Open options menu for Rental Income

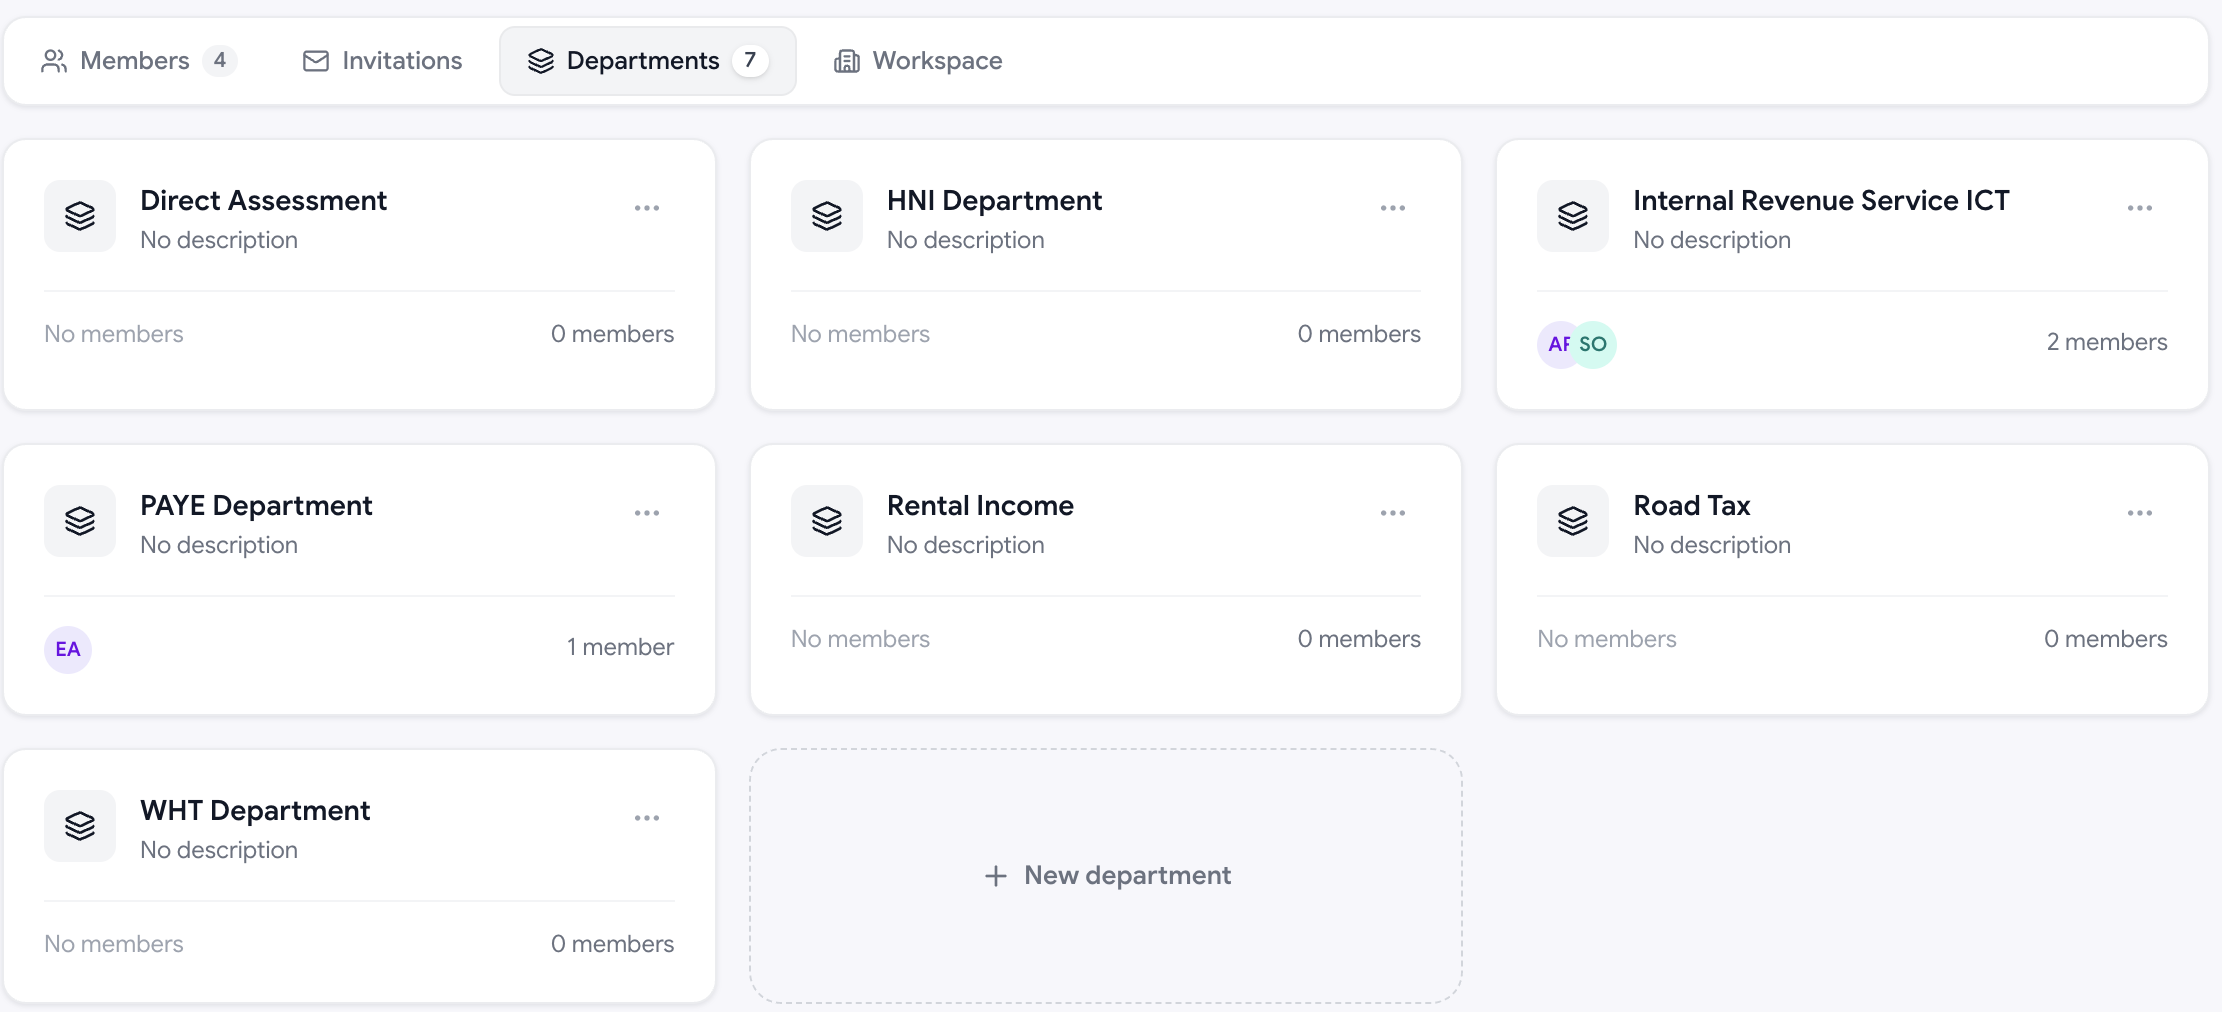[x=1393, y=513]
